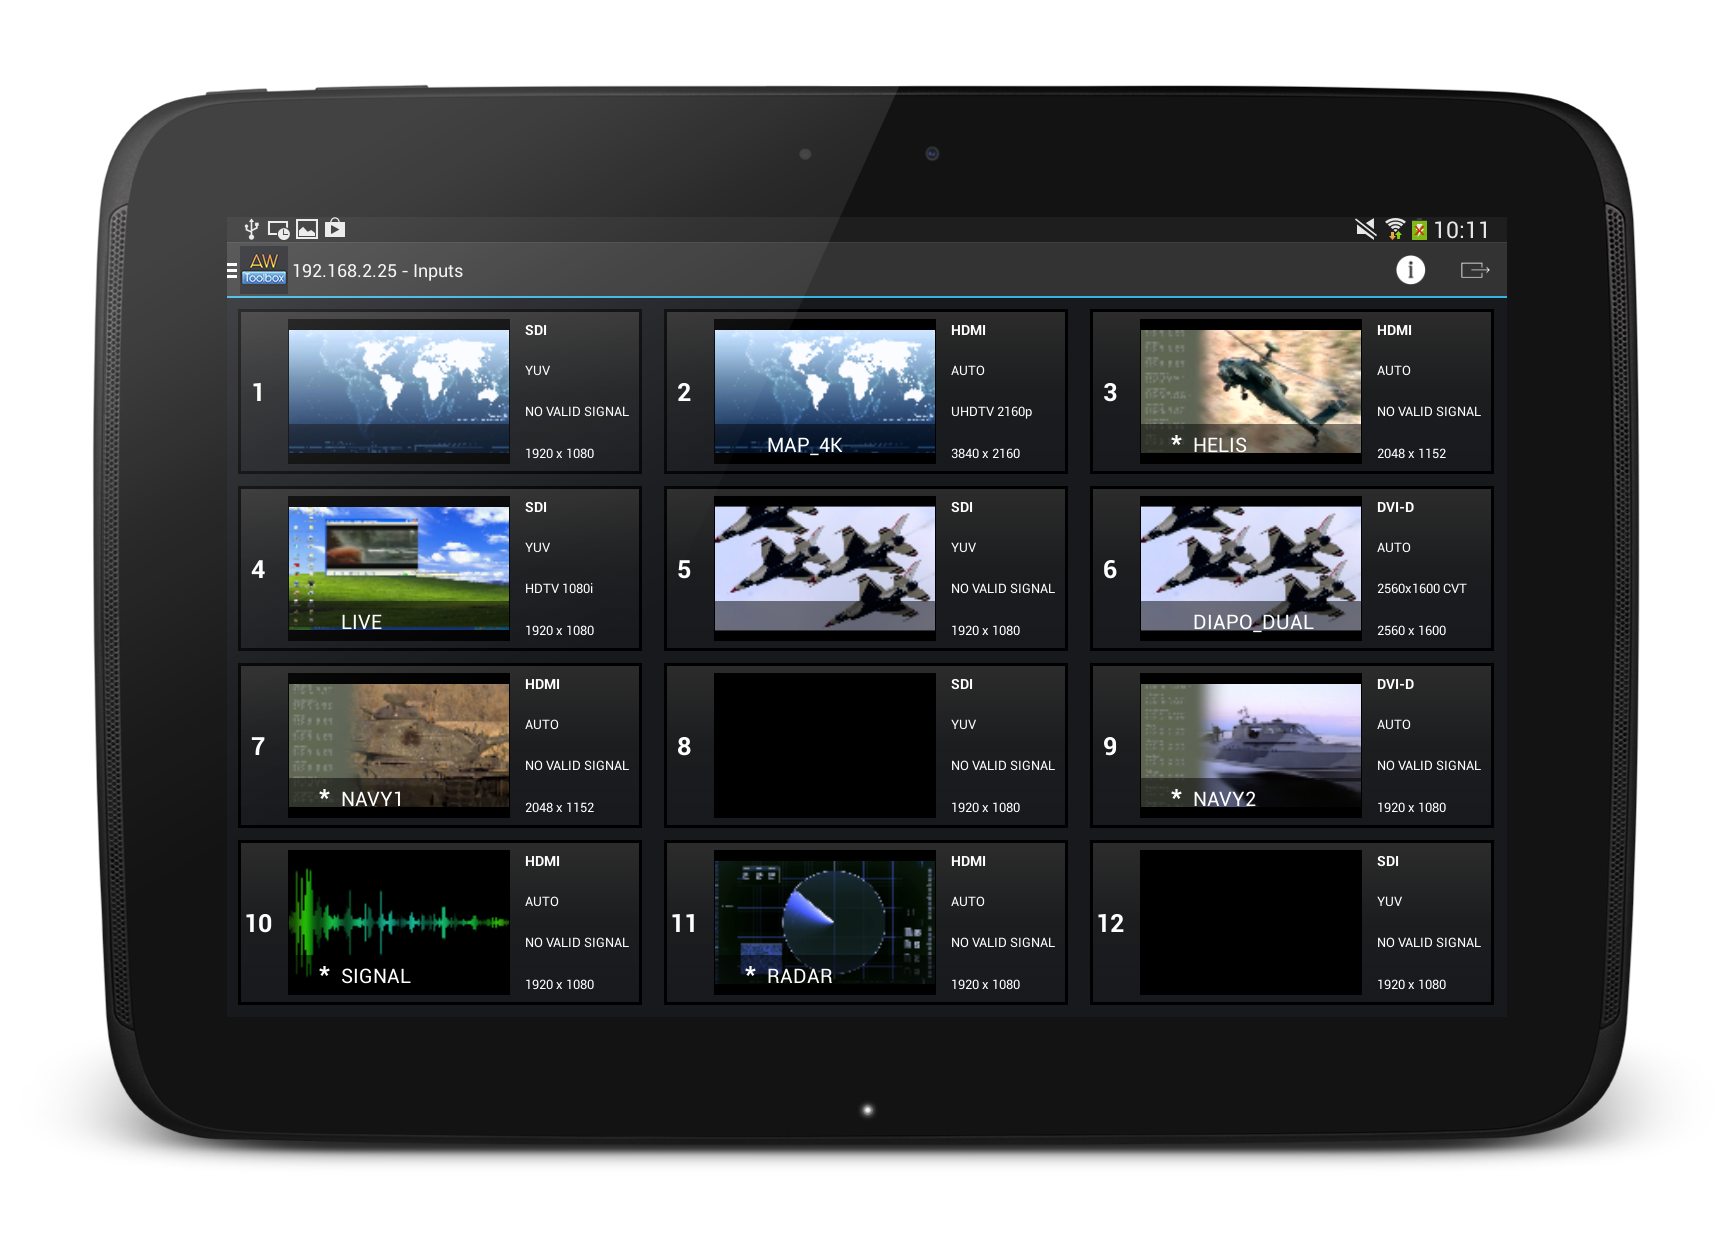This screenshot has height=1248, width=1730.
Task: Select the SIGNAL waveform thumbnail
Action: [x=399, y=923]
